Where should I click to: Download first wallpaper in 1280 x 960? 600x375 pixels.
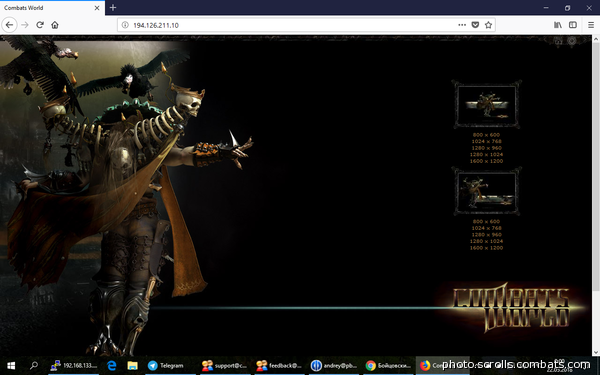click(486, 148)
